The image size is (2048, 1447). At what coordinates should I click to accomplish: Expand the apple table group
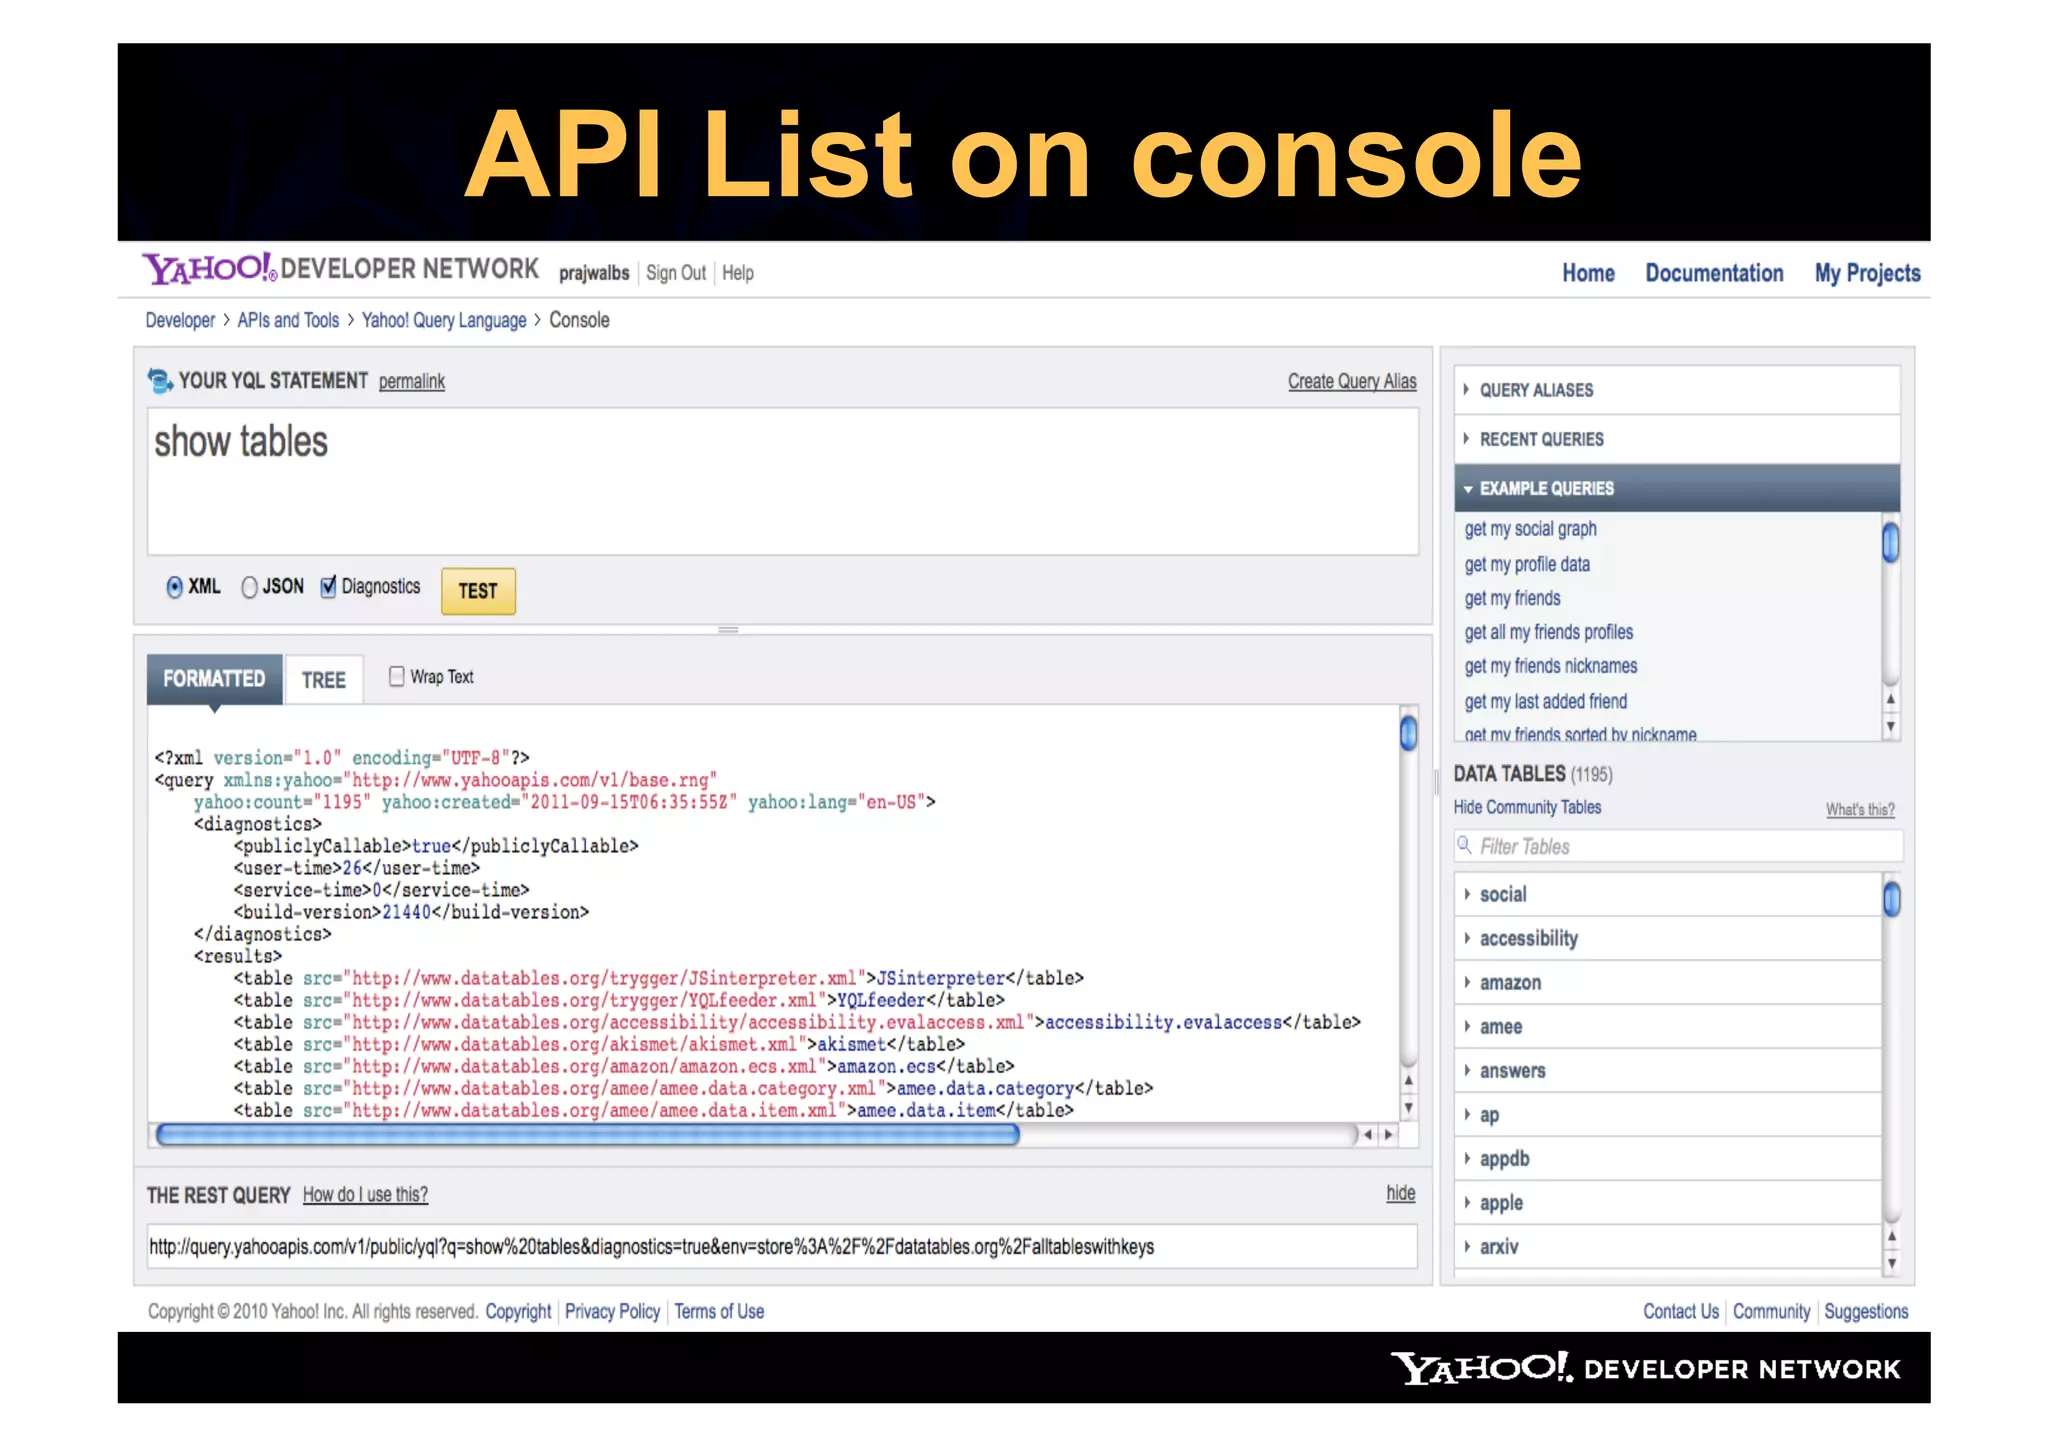1668,1202
